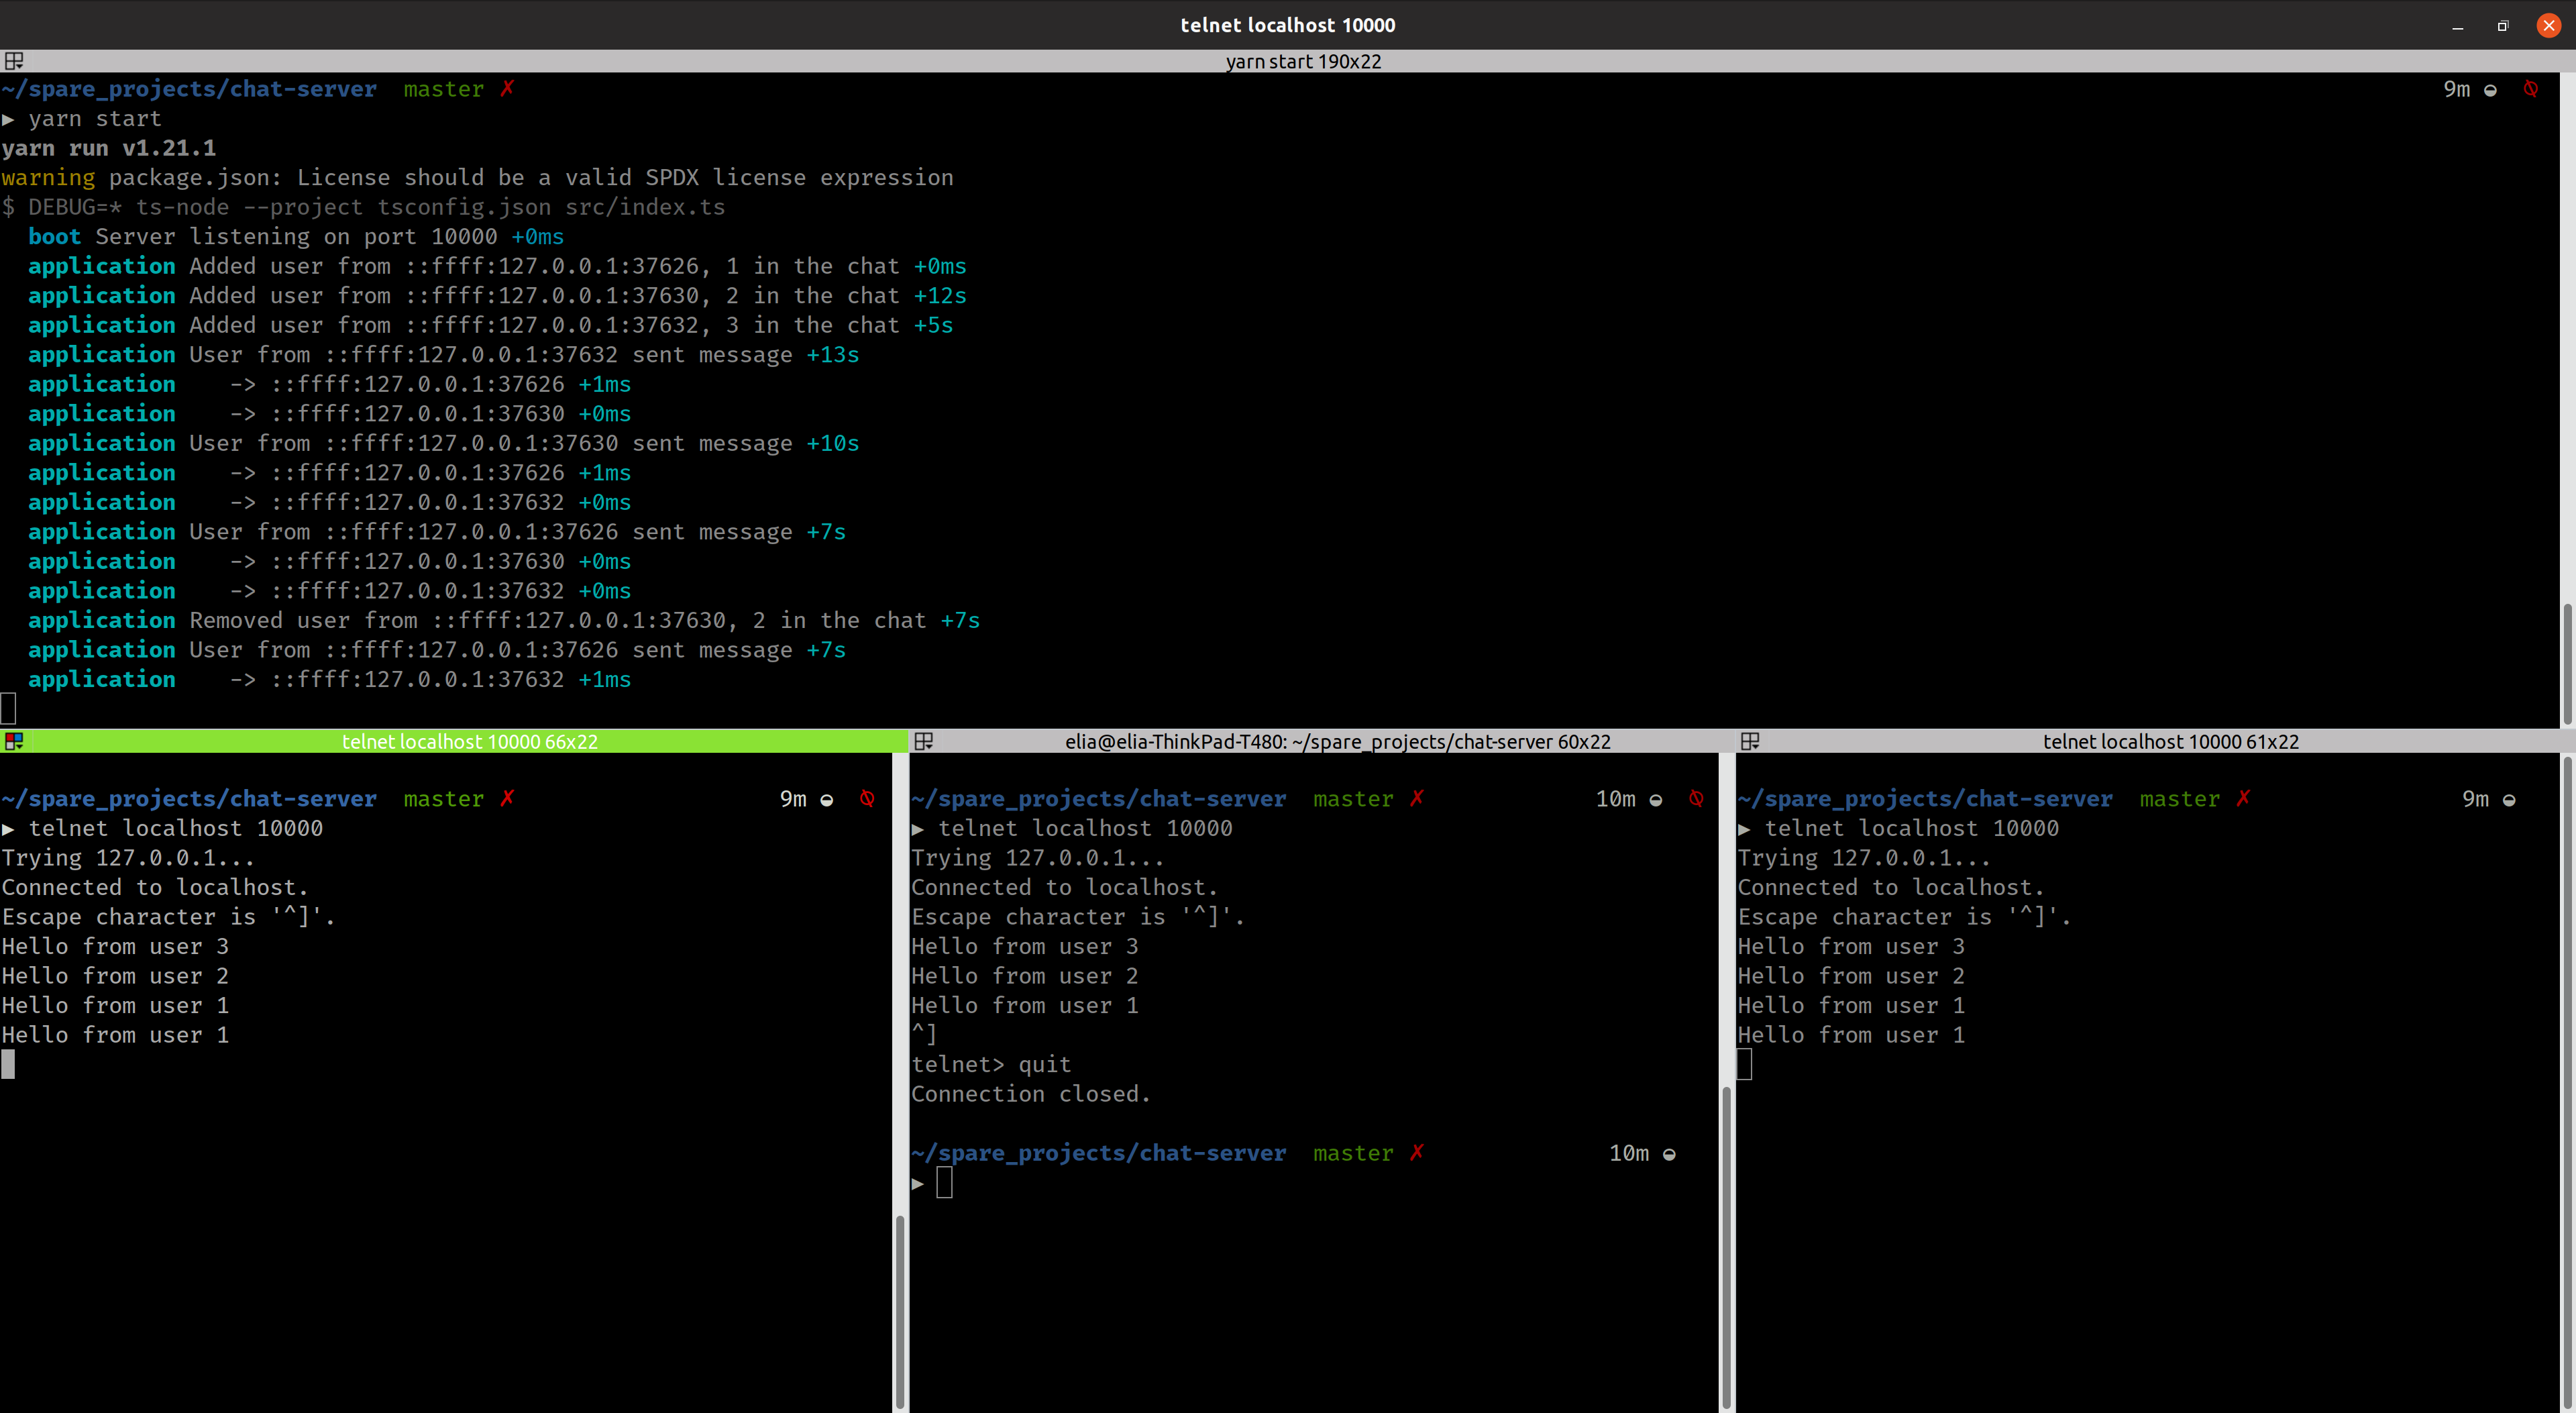Click the red X after master in the top pane
This screenshot has width=2576, height=1413.
point(507,89)
